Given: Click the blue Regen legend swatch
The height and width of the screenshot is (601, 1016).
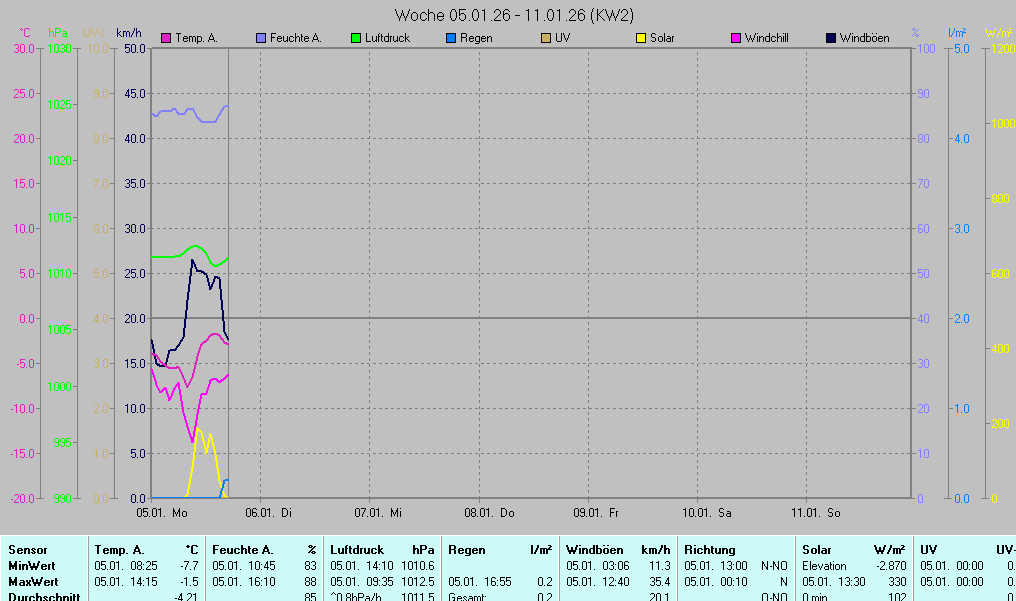Looking at the screenshot, I should 450,39.
